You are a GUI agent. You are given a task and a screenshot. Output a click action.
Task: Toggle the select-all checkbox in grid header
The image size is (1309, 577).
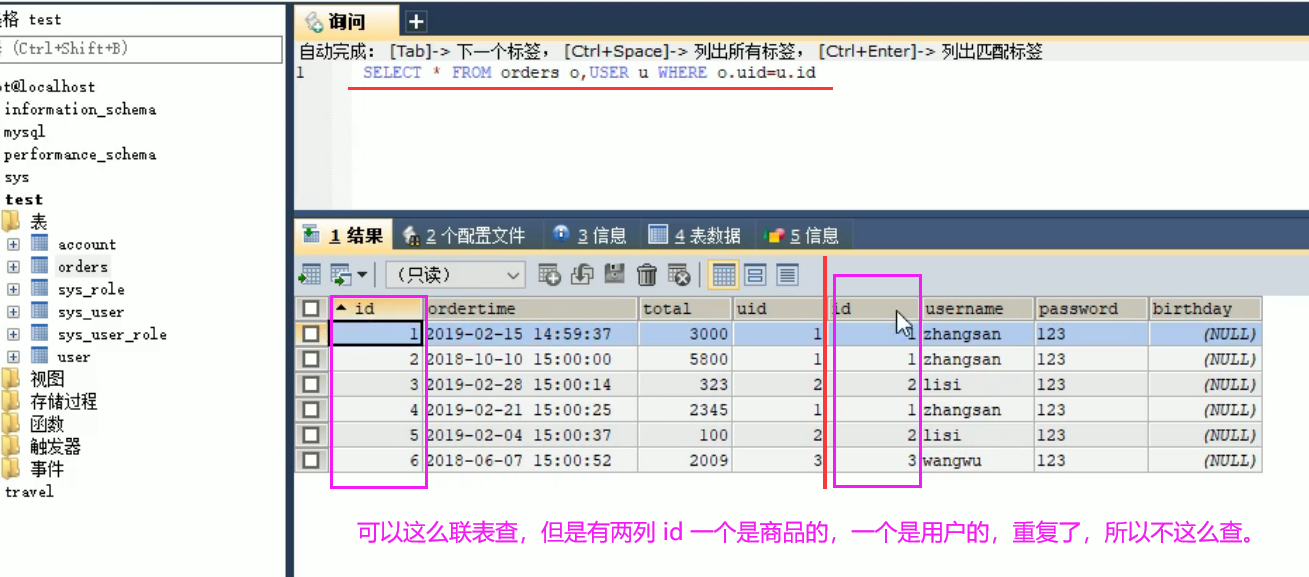tap(312, 308)
